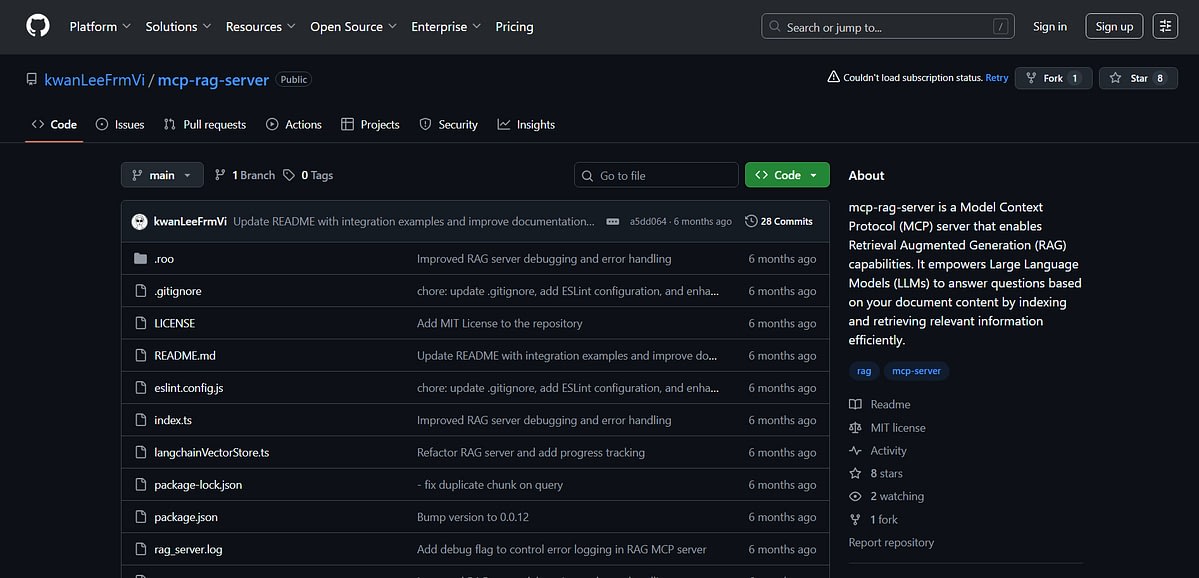Screen dimensions: 1199x578
Task: Click the tags icon next to 0 Tags
Action: pos(291,174)
